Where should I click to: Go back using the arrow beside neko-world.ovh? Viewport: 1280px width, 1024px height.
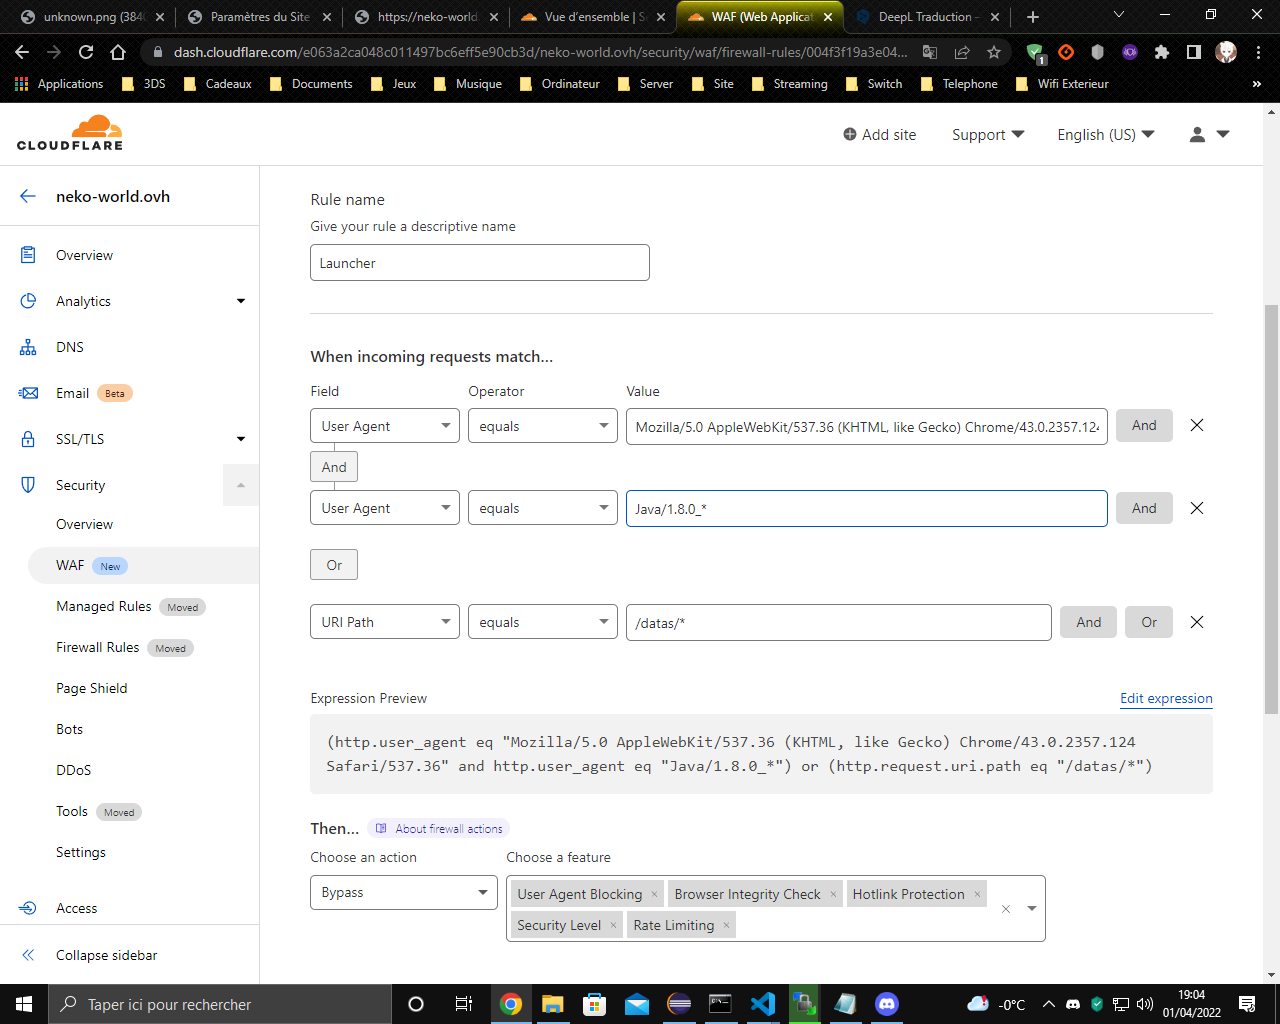28,196
